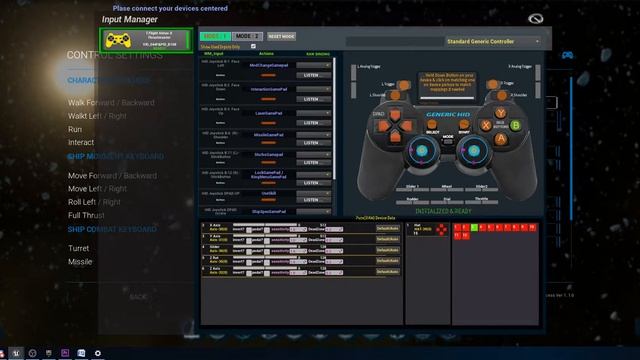The width and height of the screenshot is (640, 360).
Task: Click the A face button on gamepad diagram
Action: [x=501, y=139]
